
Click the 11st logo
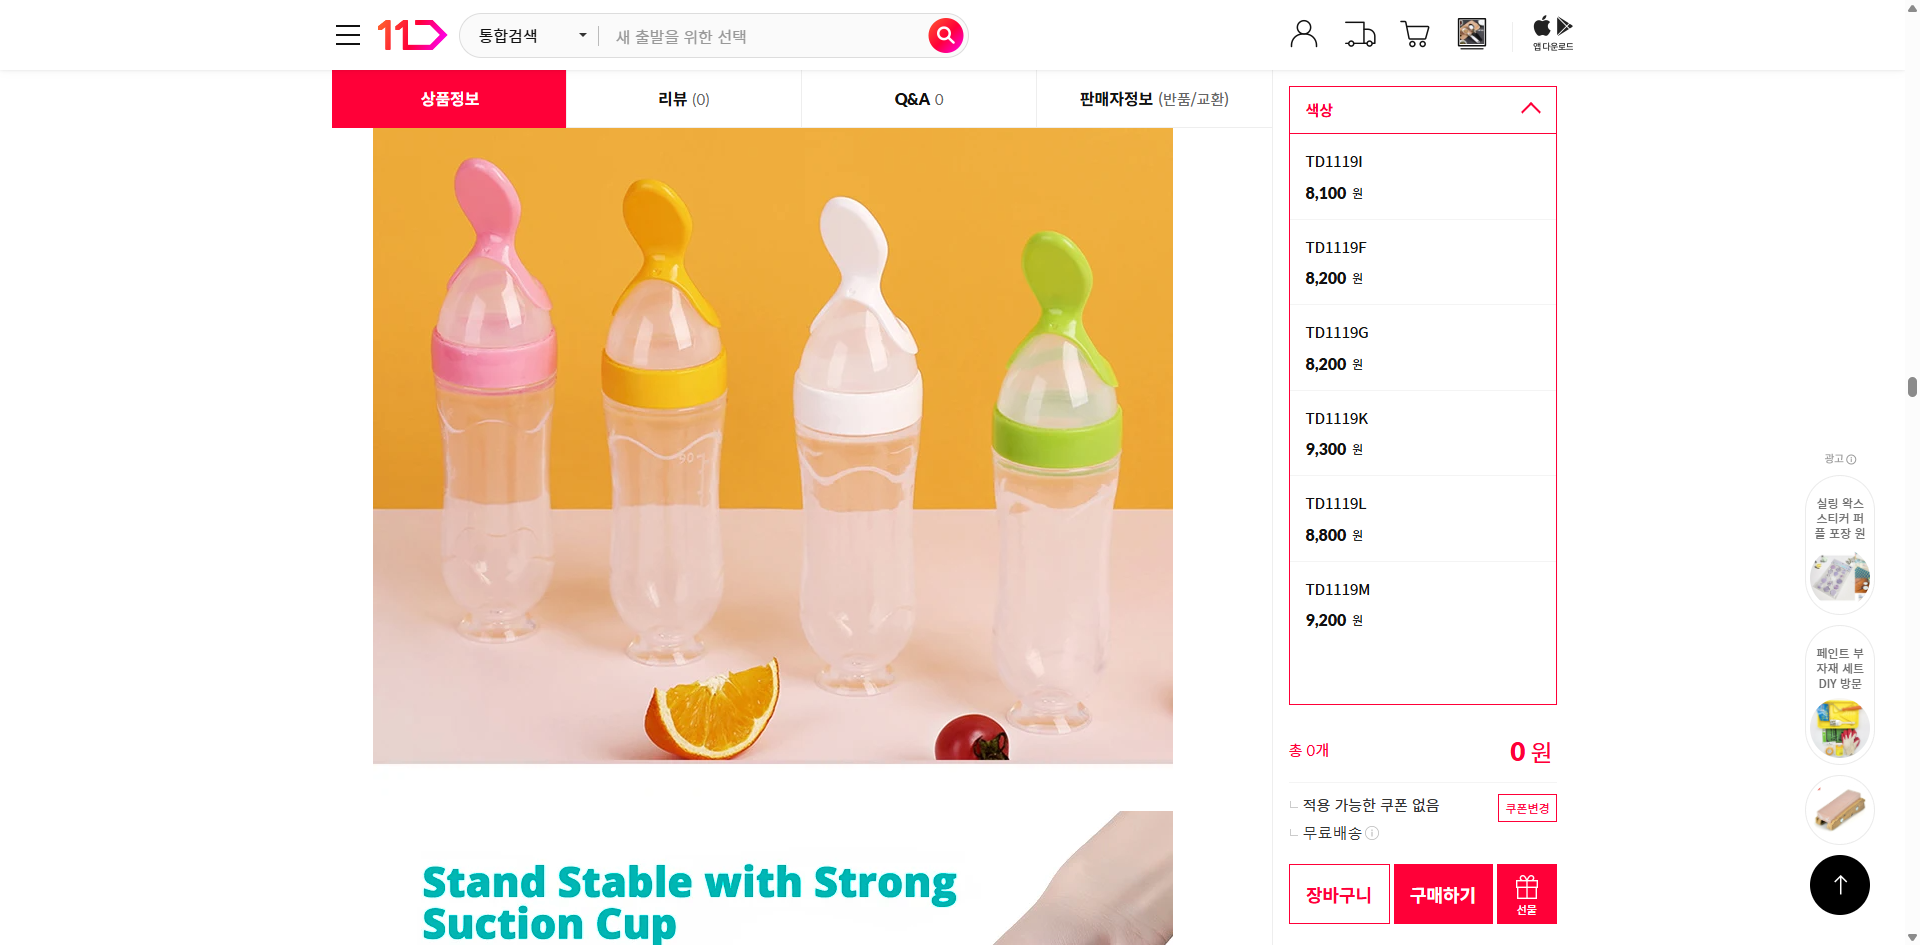pyautogui.click(x=411, y=35)
